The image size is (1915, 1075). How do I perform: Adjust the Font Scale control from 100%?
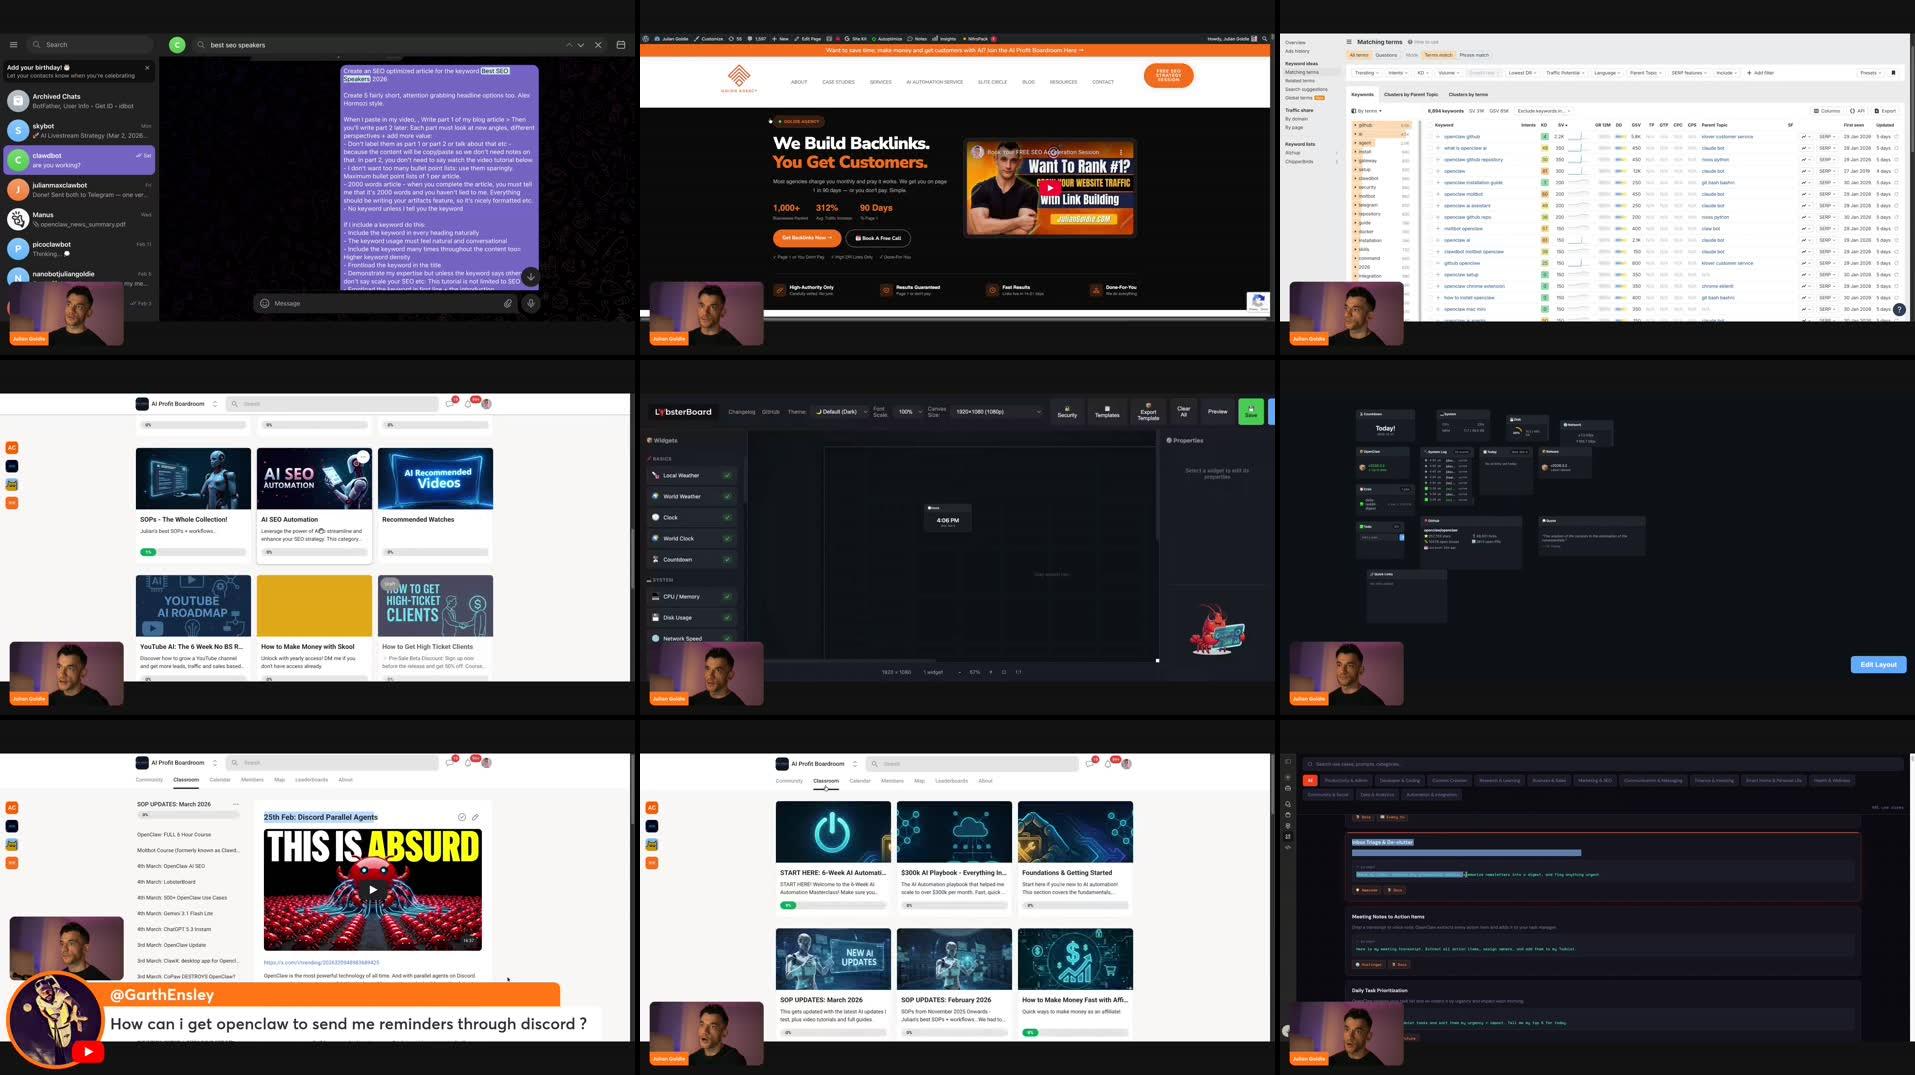pyautogui.click(x=905, y=412)
